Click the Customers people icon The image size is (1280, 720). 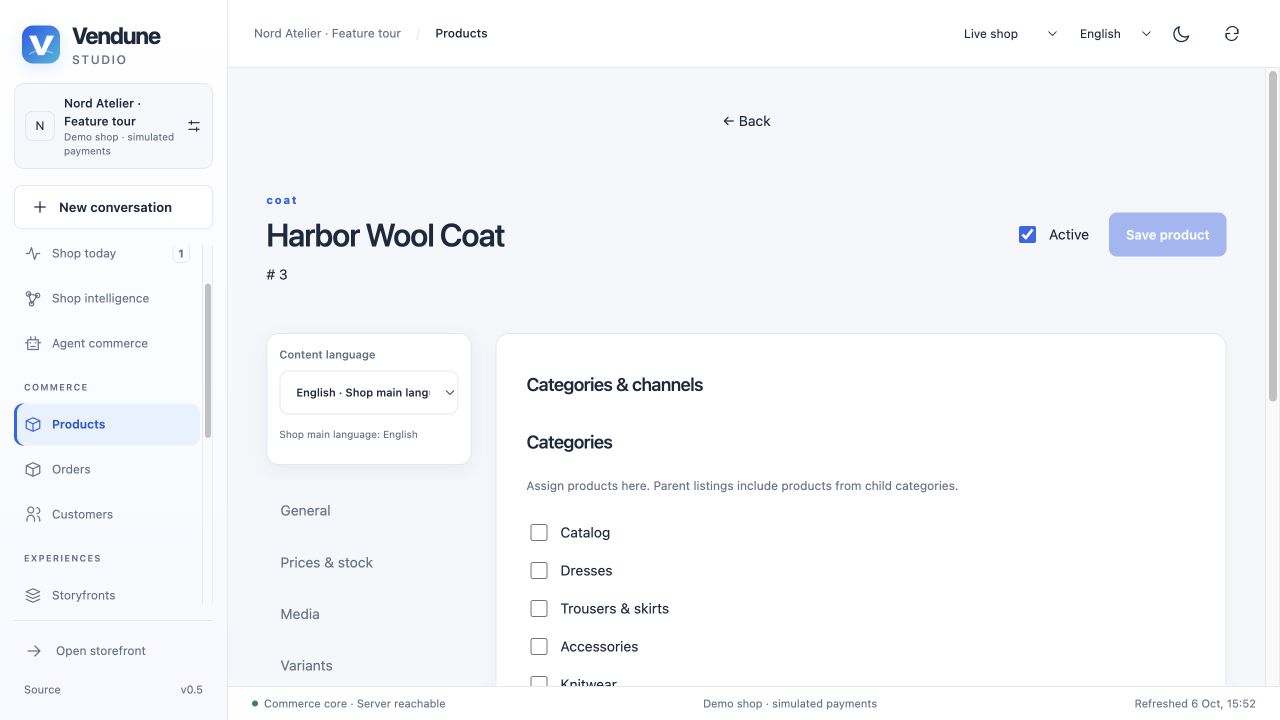[x=33, y=514]
